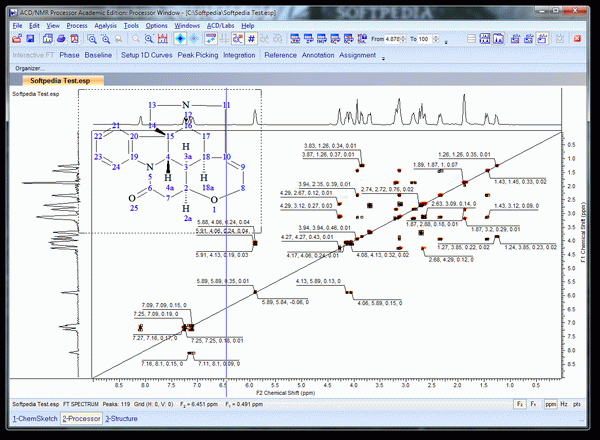Select the Hz units button
600x440 pixels.
564,404
